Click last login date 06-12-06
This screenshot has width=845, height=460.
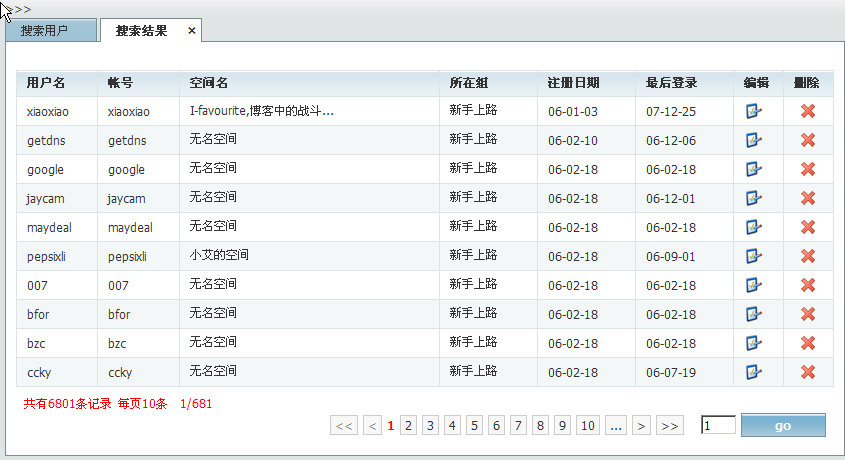pyautogui.click(x=671, y=141)
